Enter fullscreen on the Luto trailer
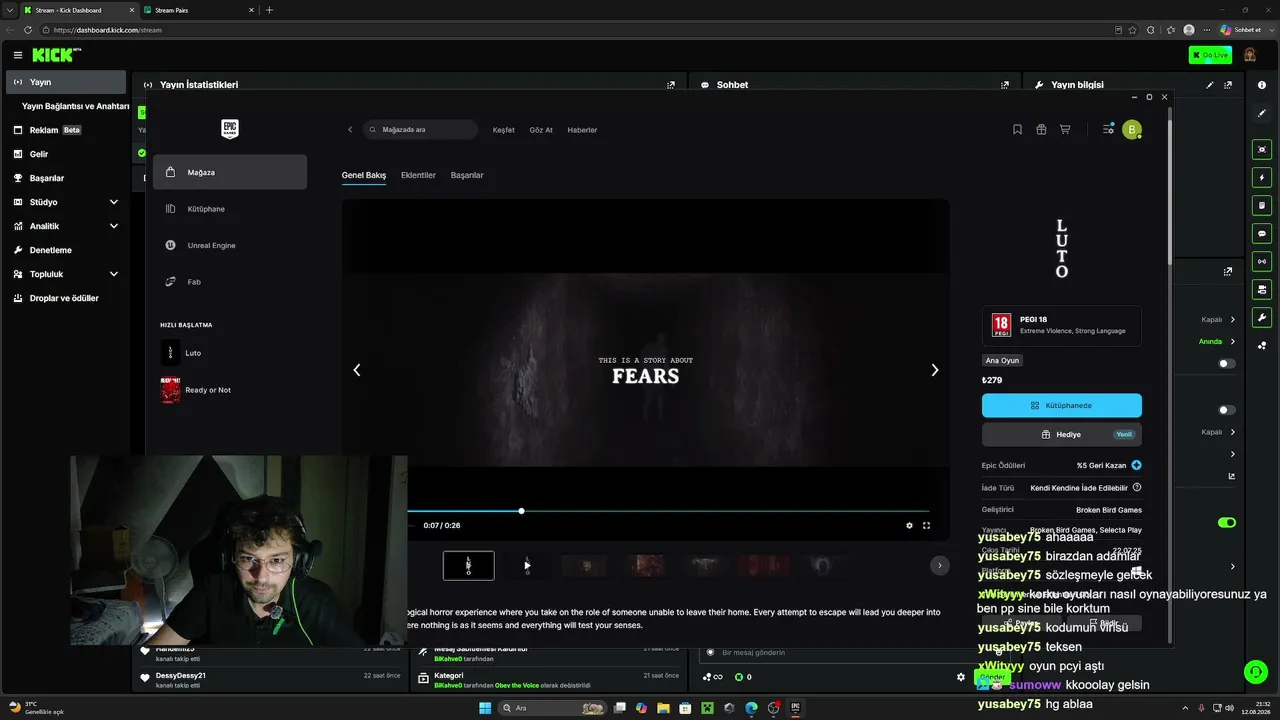Image resolution: width=1280 pixels, height=720 pixels. pyautogui.click(x=926, y=525)
